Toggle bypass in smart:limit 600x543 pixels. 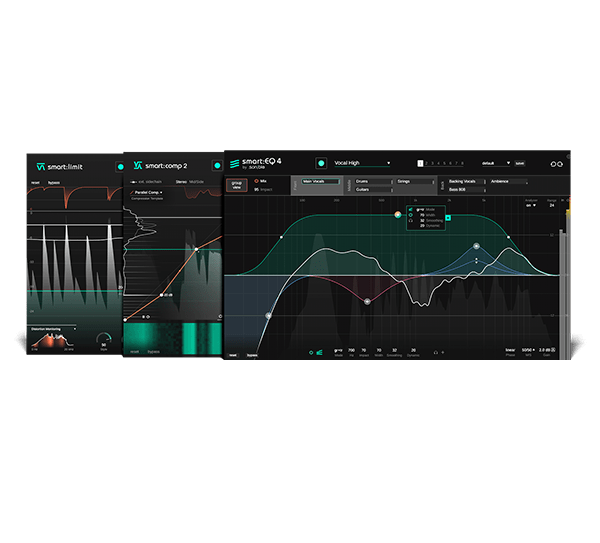tap(54, 183)
